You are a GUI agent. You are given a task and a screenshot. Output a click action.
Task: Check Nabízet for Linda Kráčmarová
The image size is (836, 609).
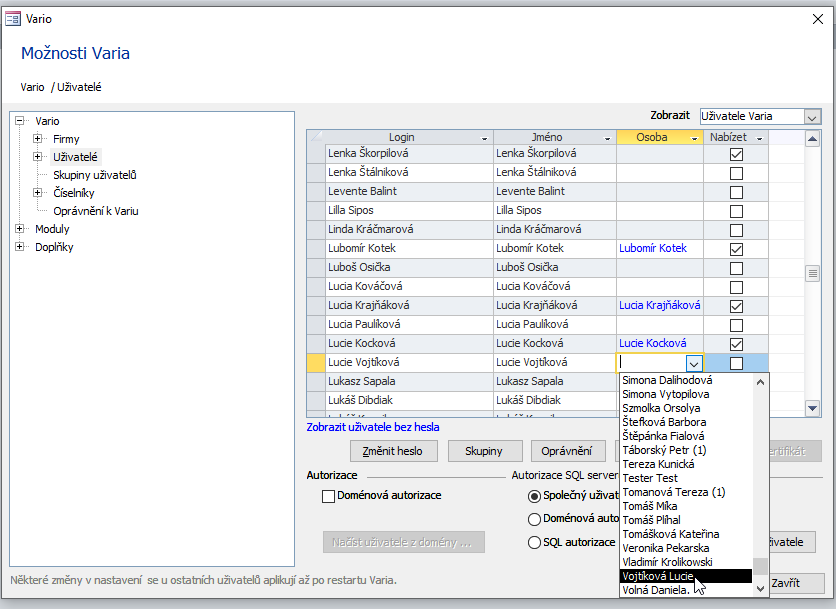pos(736,230)
